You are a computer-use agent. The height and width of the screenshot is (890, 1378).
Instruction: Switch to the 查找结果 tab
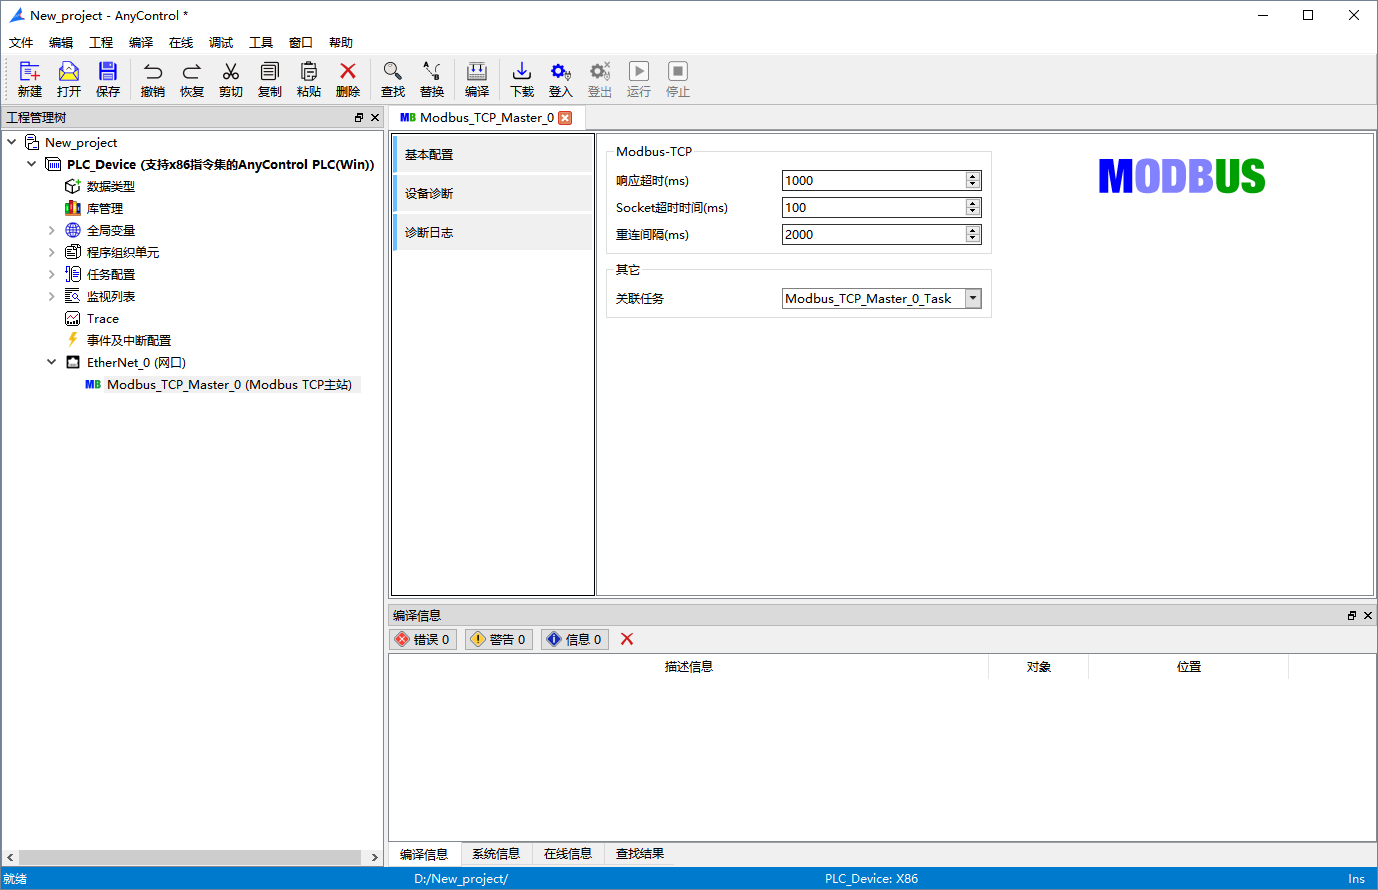coord(640,854)
